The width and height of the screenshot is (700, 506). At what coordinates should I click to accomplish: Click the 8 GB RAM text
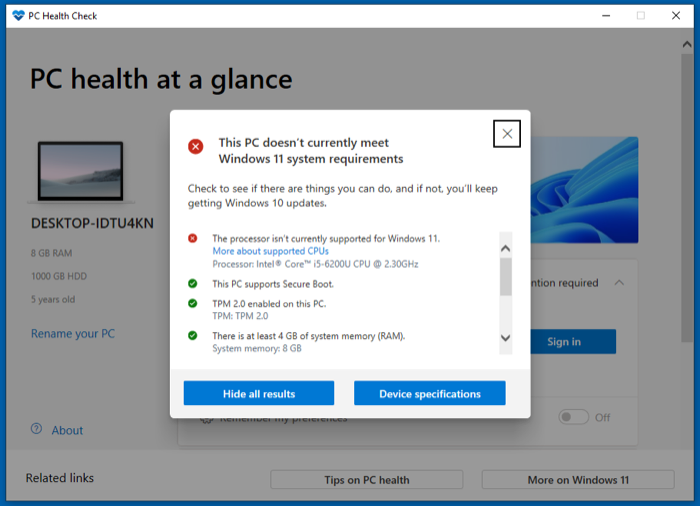click(x=51, y=253)
